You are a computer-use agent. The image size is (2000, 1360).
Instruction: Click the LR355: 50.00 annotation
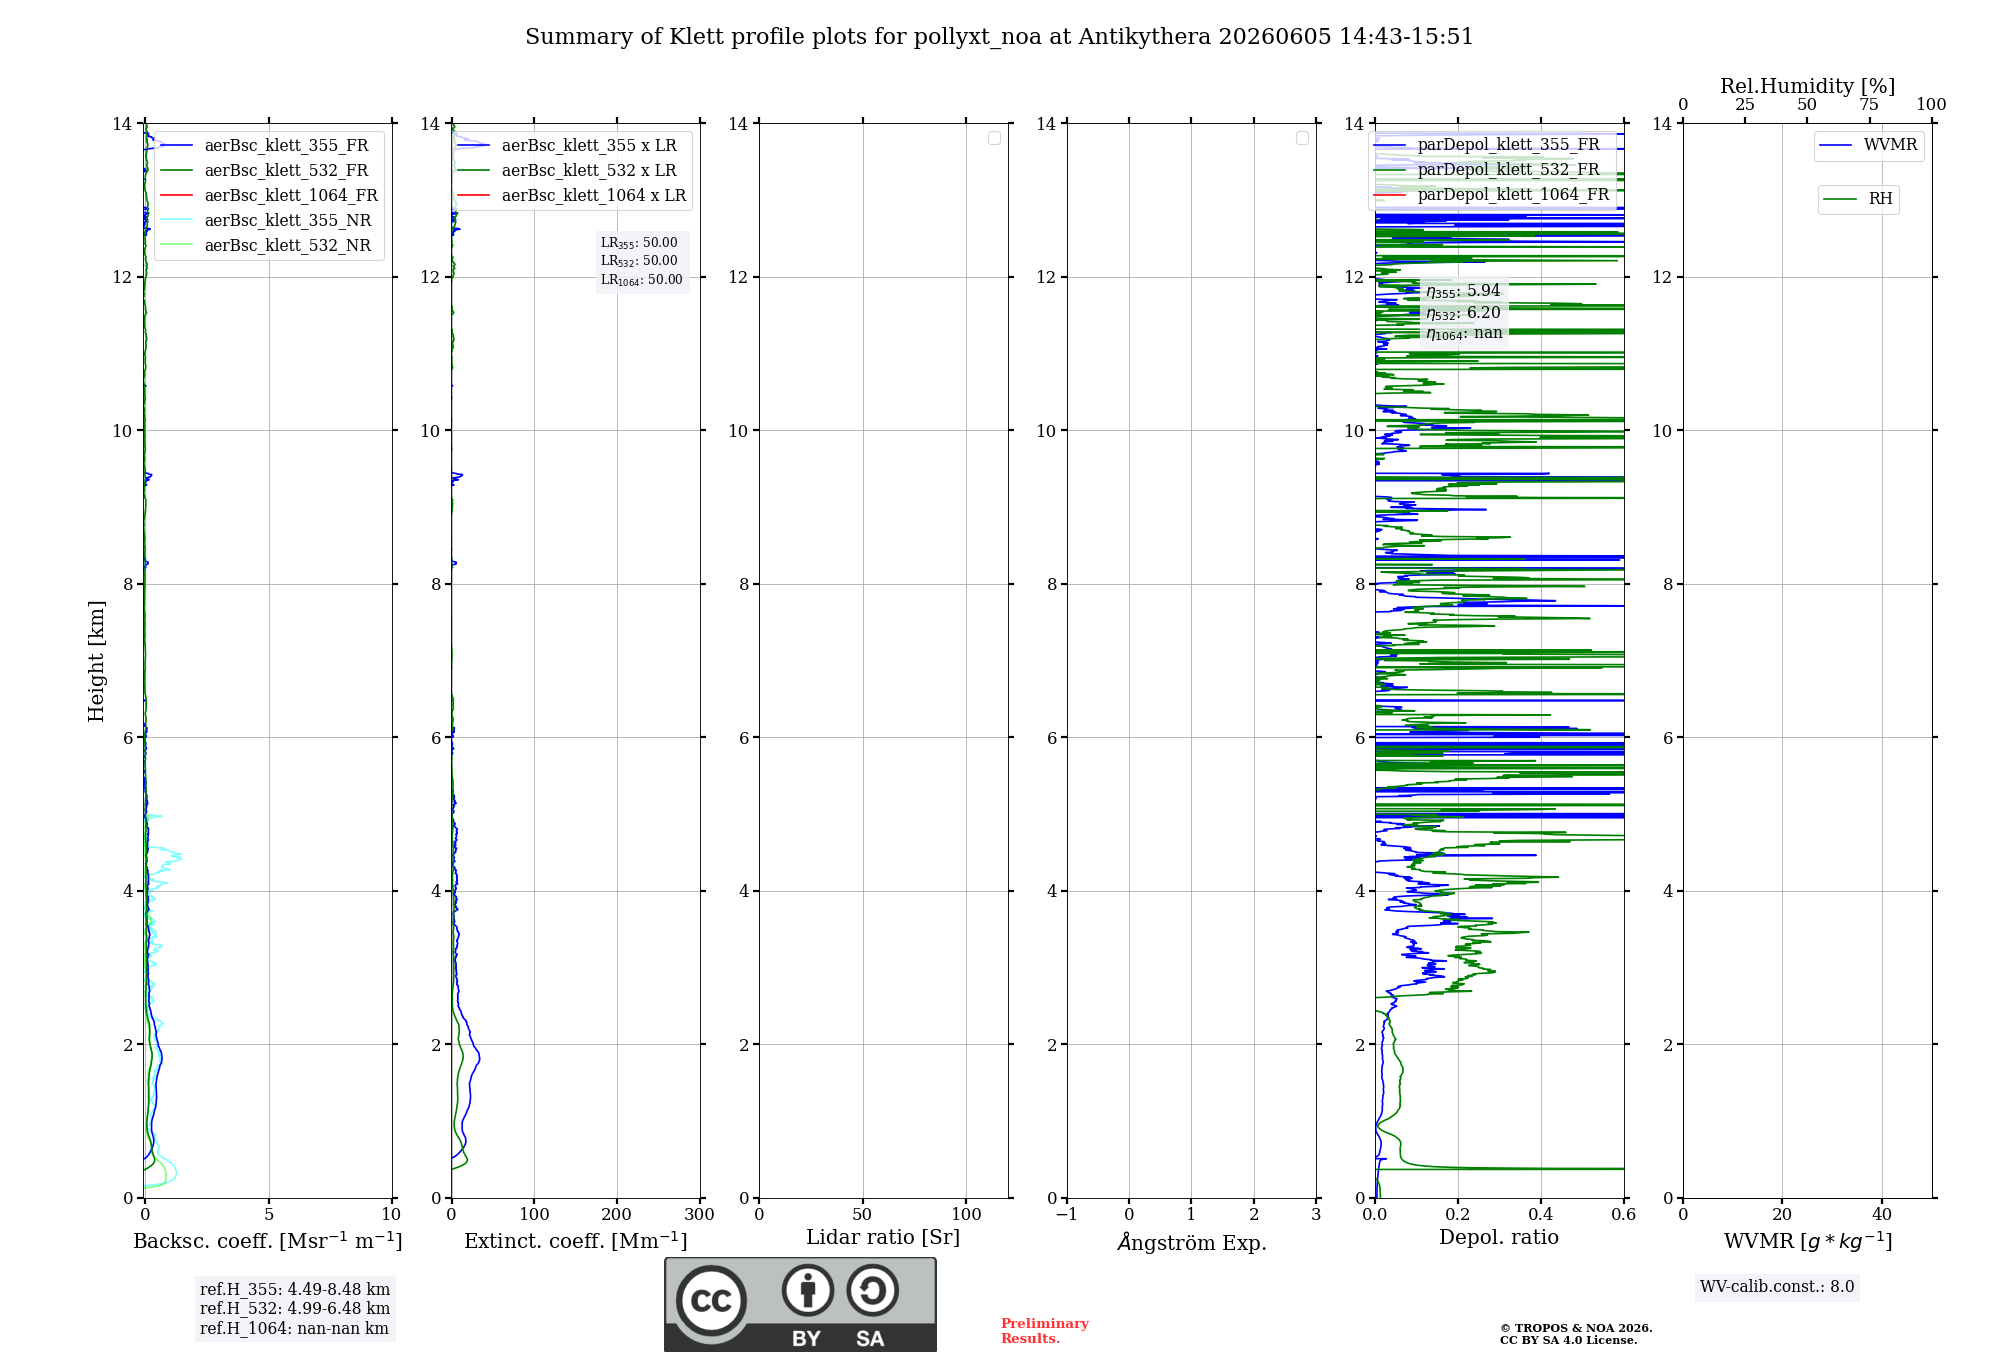coord(639,243)
